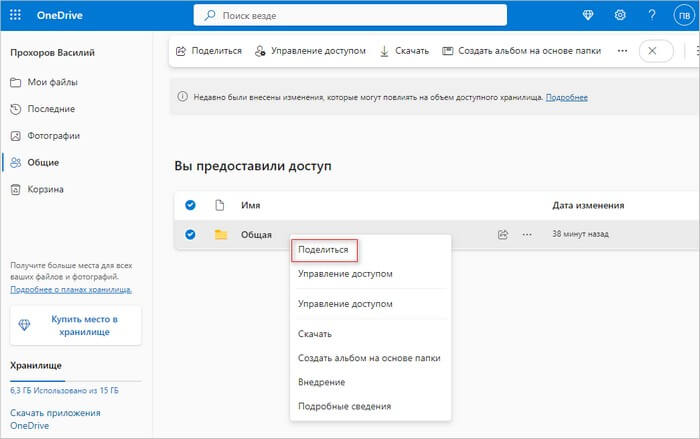Open 'Мои файлы' in sidebar
700x439 pixels.
tap(44, 82)
